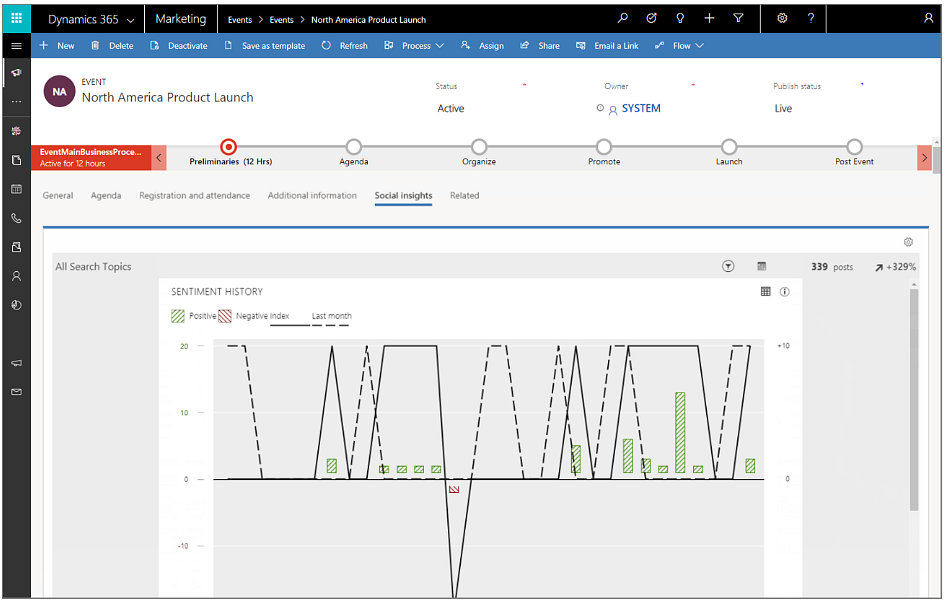Viewport: 951px width, 606px height.
Task: Click the Delete button
Action: 112,45
